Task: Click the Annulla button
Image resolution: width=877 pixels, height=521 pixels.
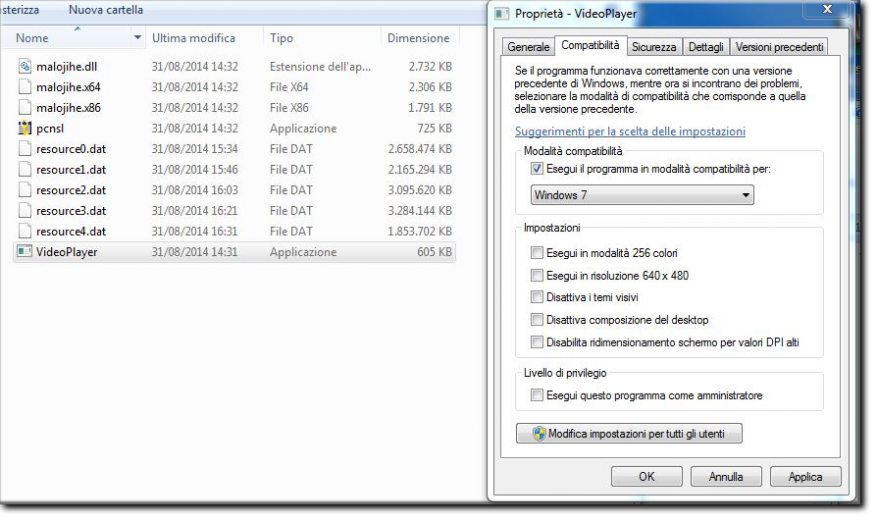Action: coord(726,477)
